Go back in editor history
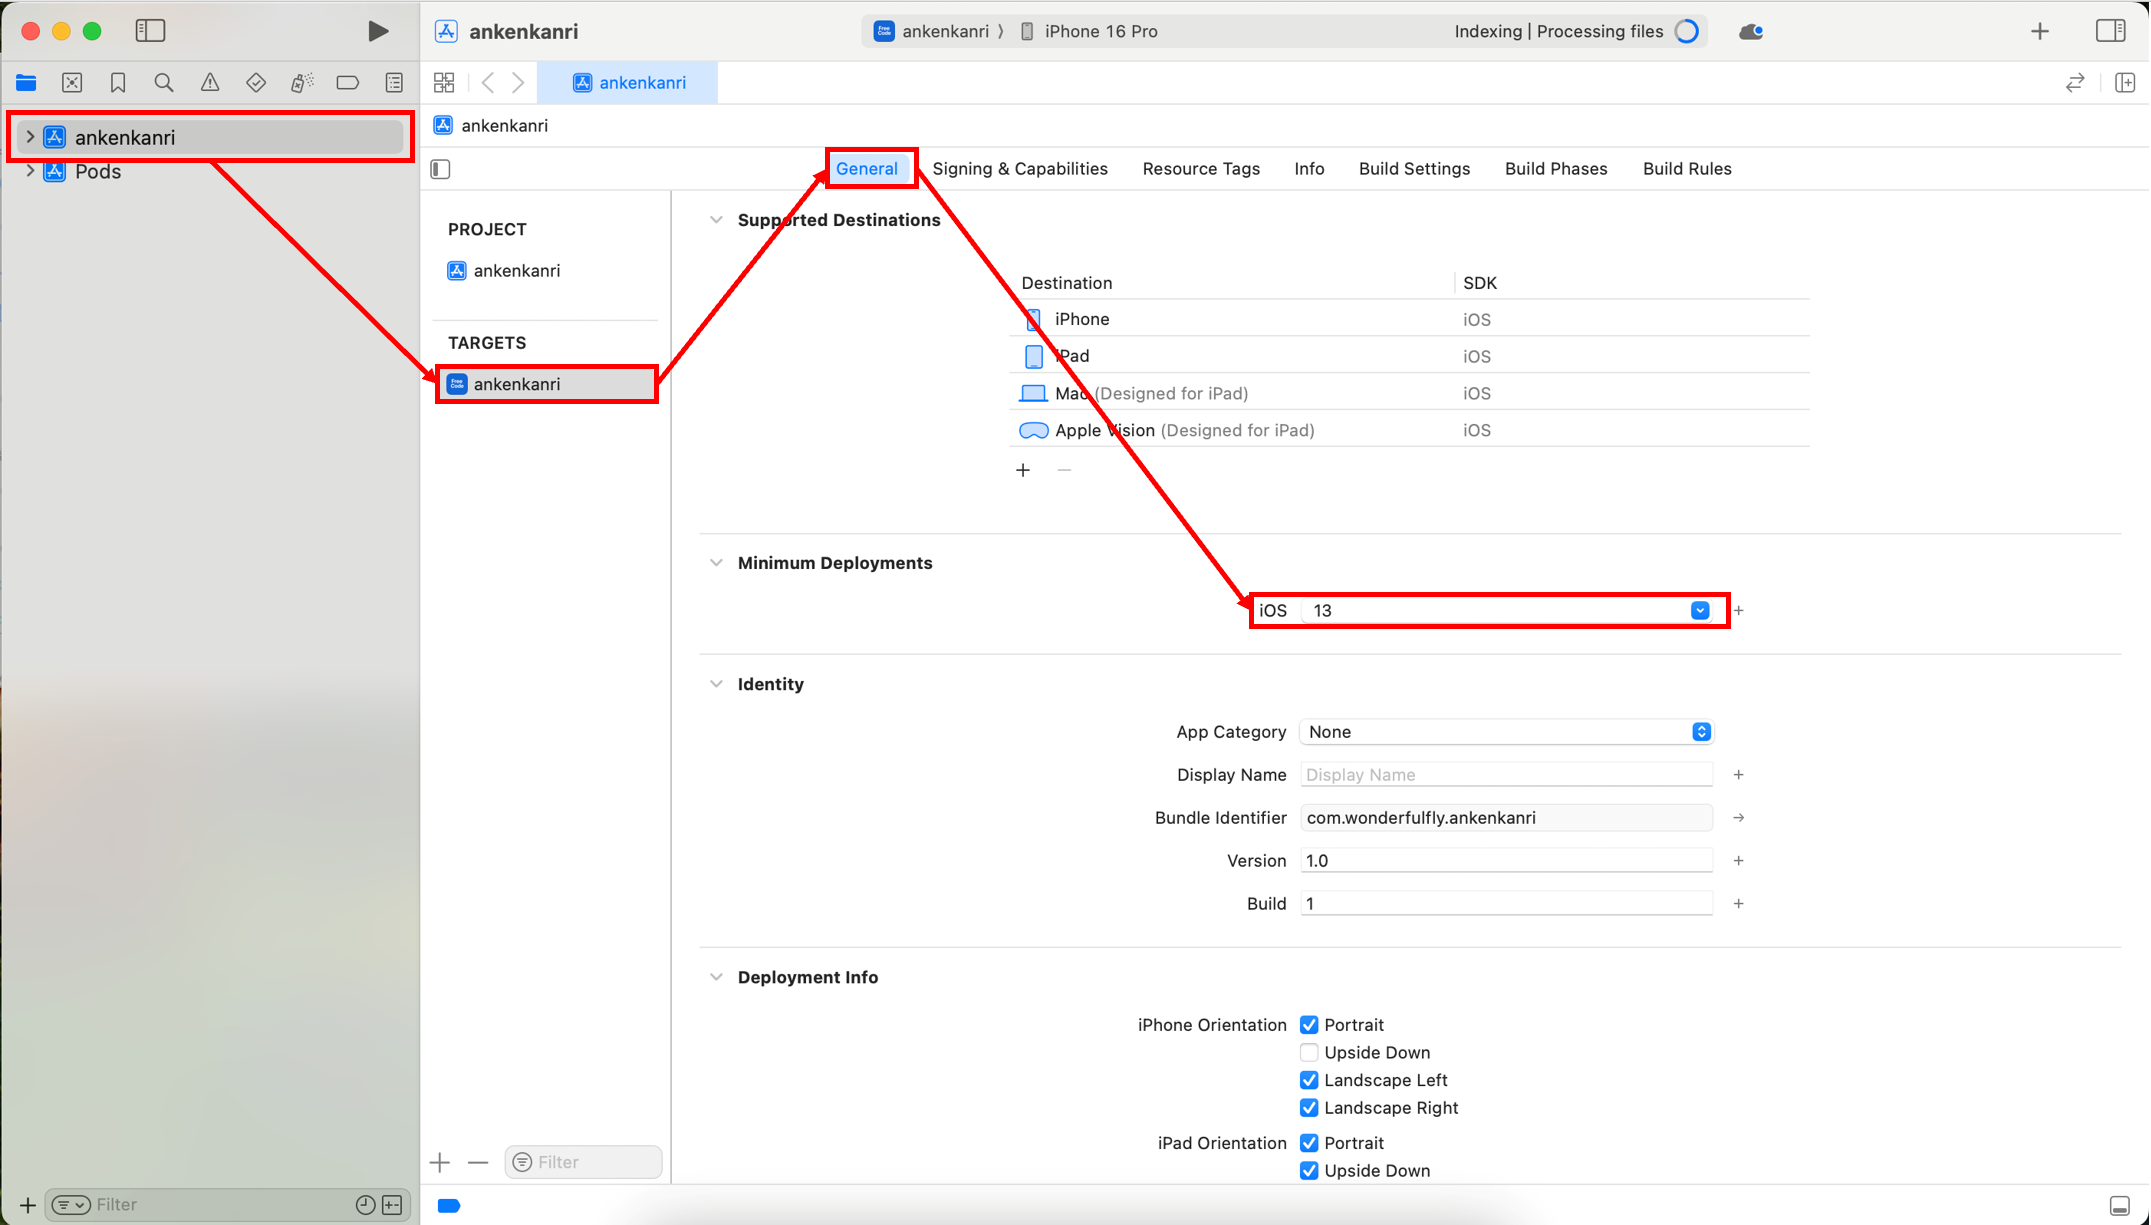This screenshot has width=2151, height=1225. point(488,83)
